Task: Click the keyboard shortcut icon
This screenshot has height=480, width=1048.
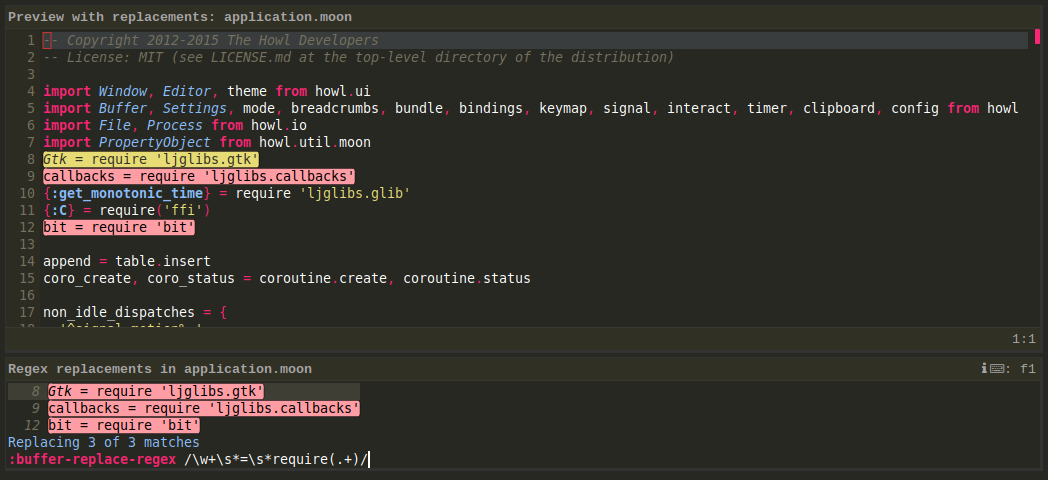Action: pyautogui.click(x=999, y=368)
